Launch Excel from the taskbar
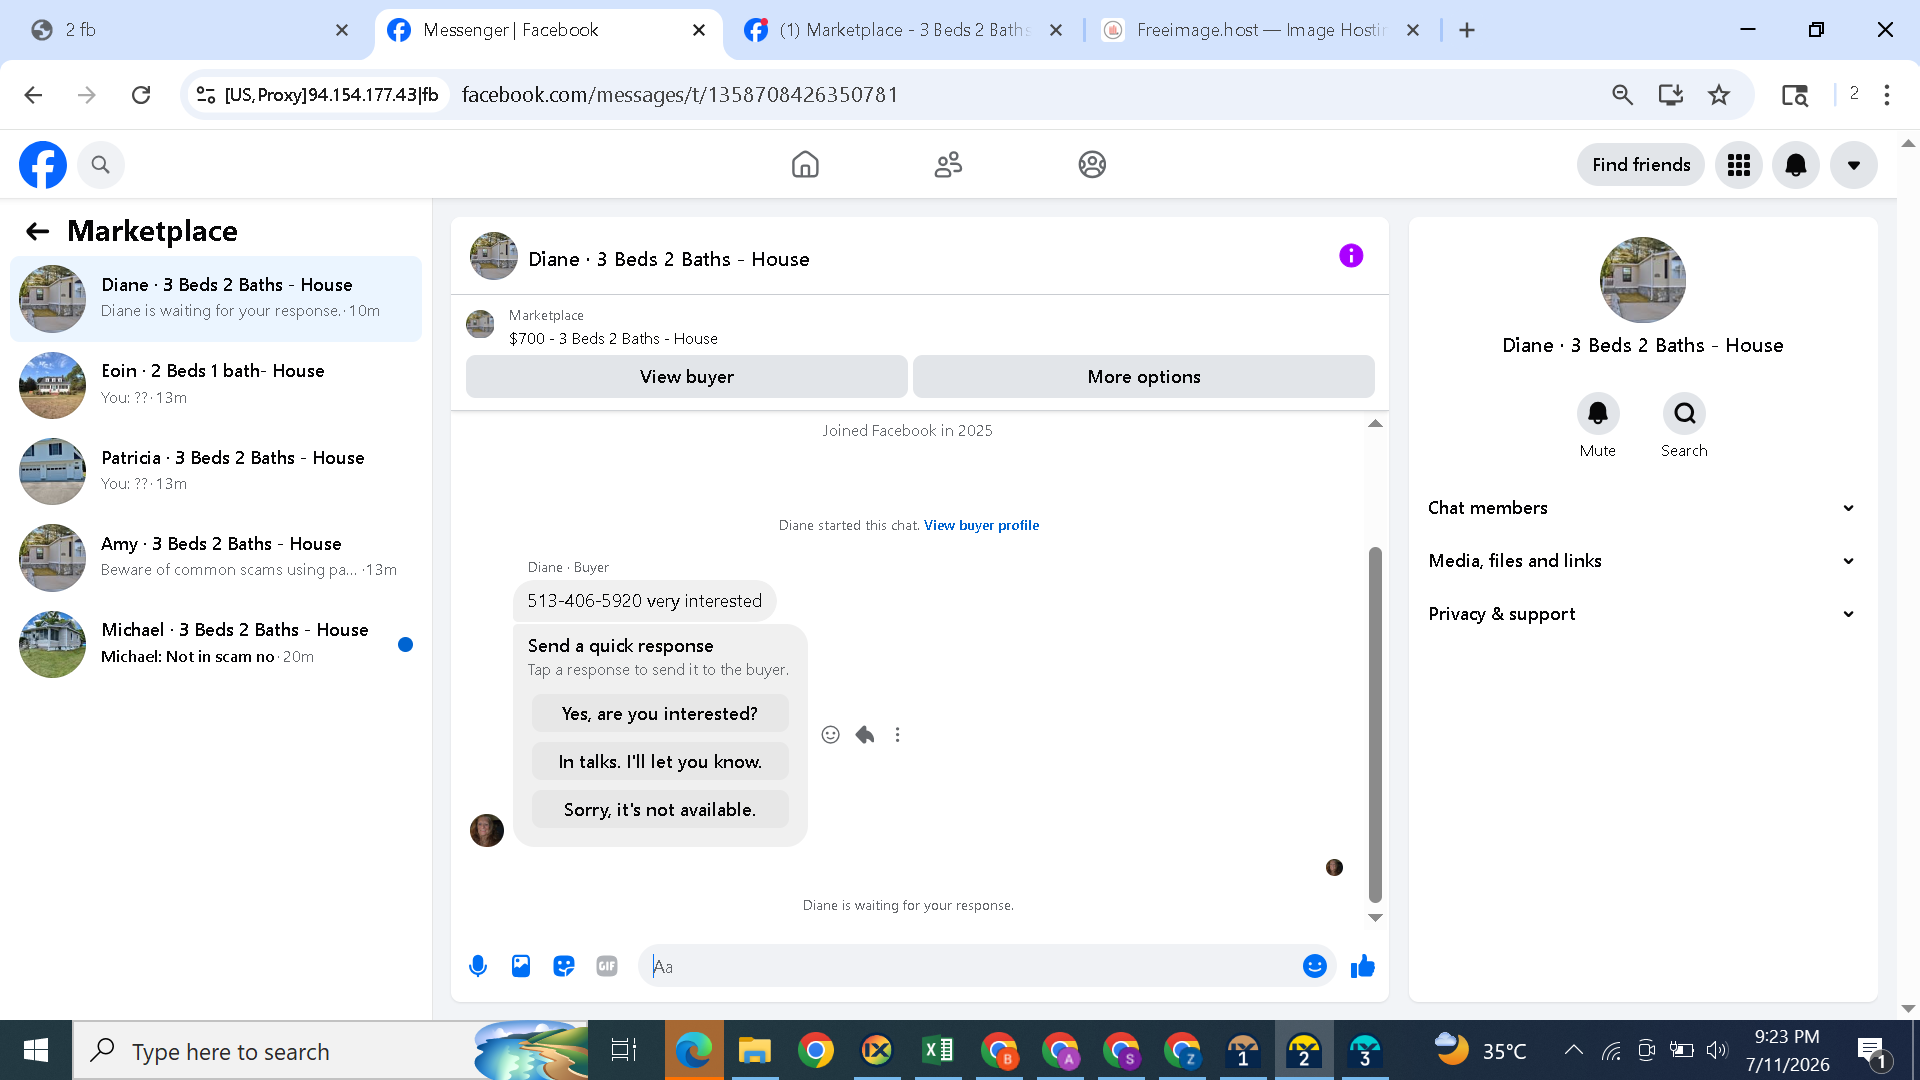Image resolution: width=1920 pixels, height=1080 pixels. coord(937,1051)
